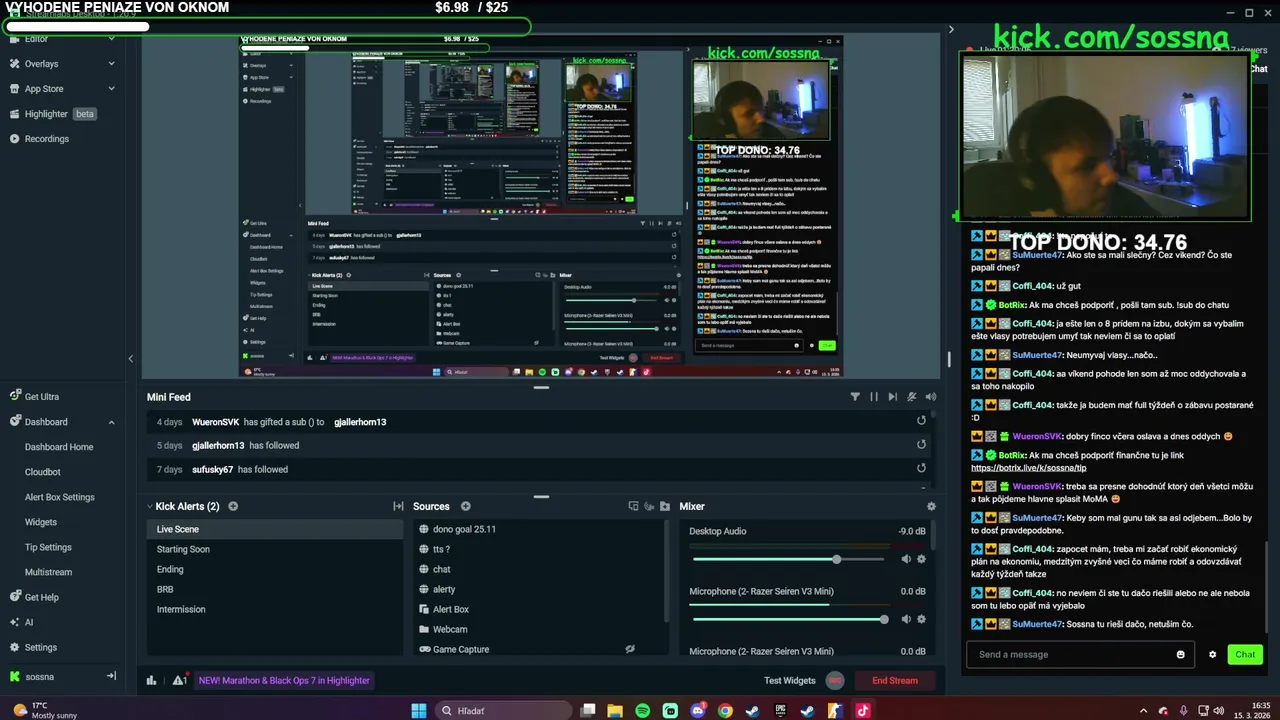
Task: Click the End Stream button
Action: coord(895,680)
